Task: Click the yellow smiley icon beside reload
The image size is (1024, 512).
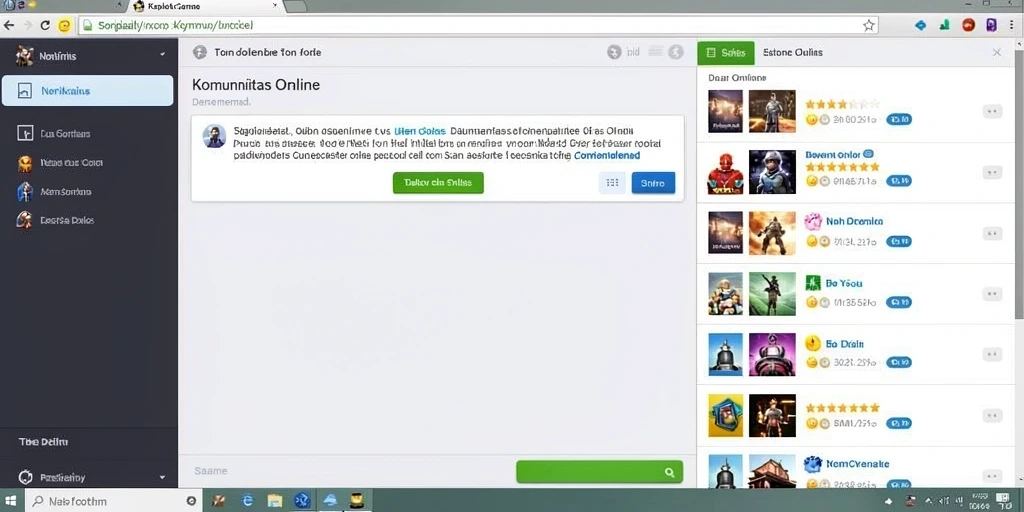Action: 64,25
